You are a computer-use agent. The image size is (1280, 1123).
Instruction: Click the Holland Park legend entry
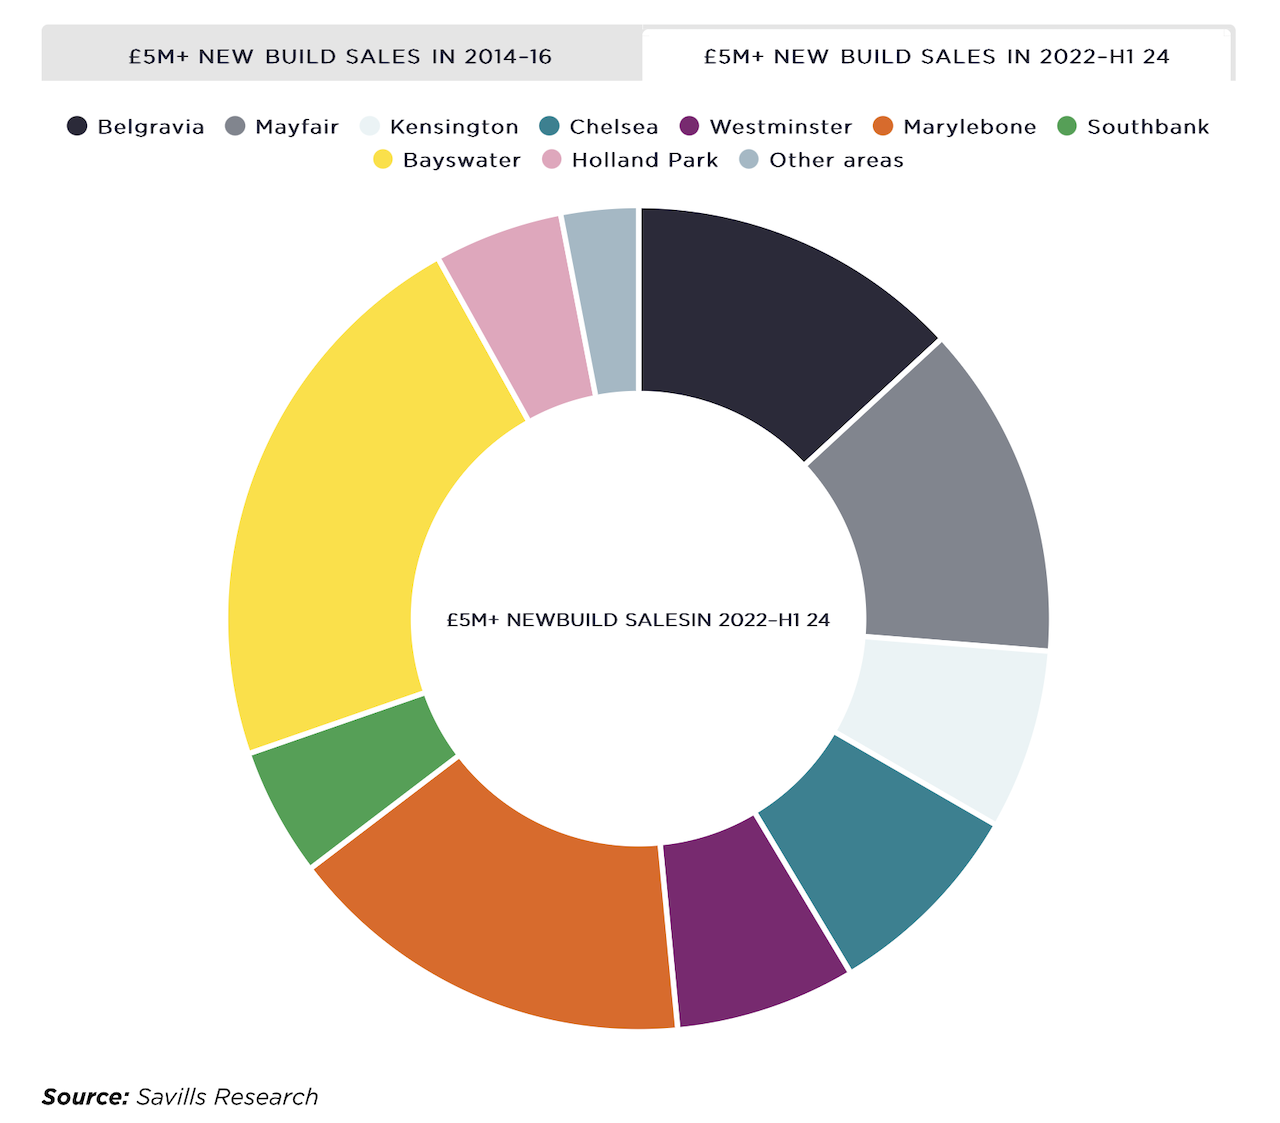(630, 160)
